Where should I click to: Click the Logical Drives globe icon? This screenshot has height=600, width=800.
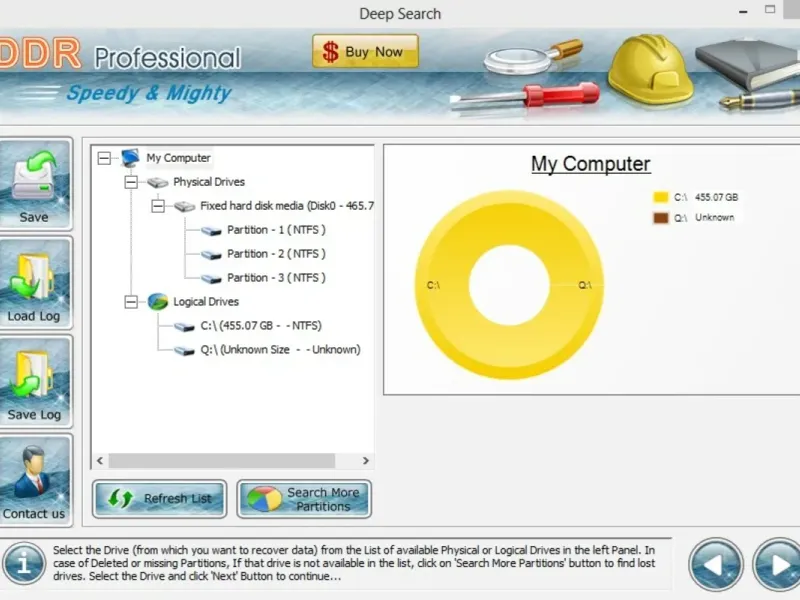tap(158, 302)
